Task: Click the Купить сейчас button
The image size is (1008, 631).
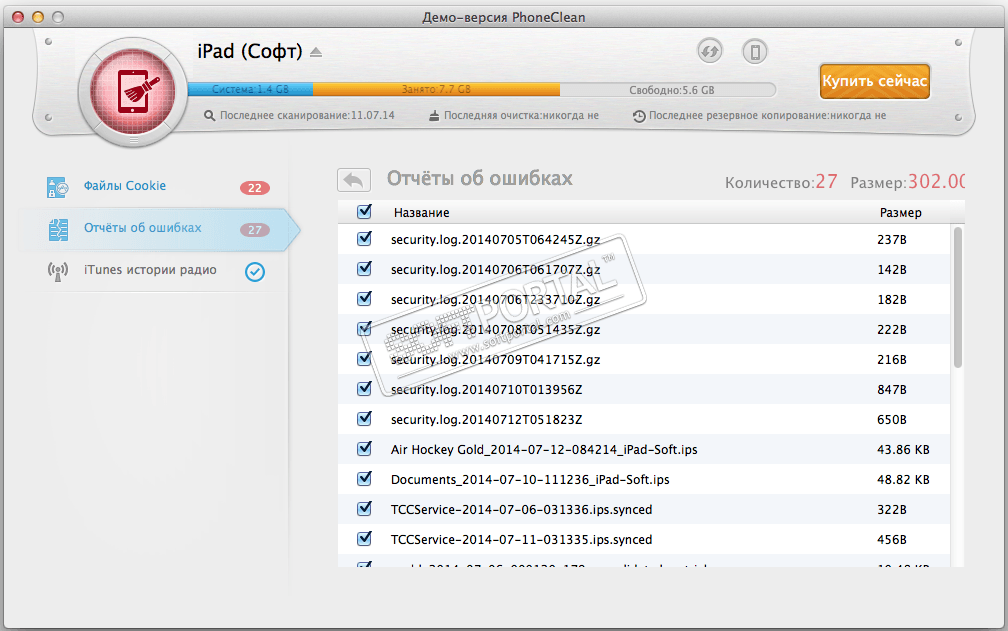Action: pos(874,81)
